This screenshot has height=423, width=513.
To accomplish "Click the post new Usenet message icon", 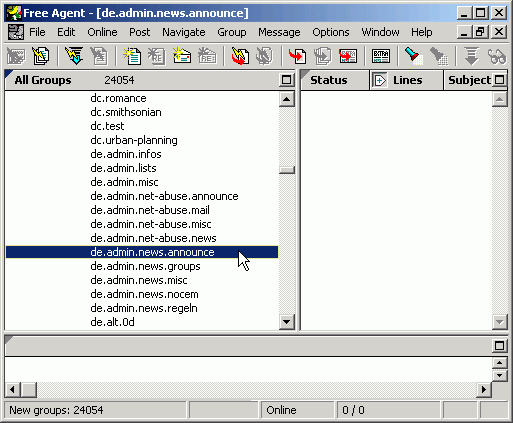I will click(x=132, y=56).
